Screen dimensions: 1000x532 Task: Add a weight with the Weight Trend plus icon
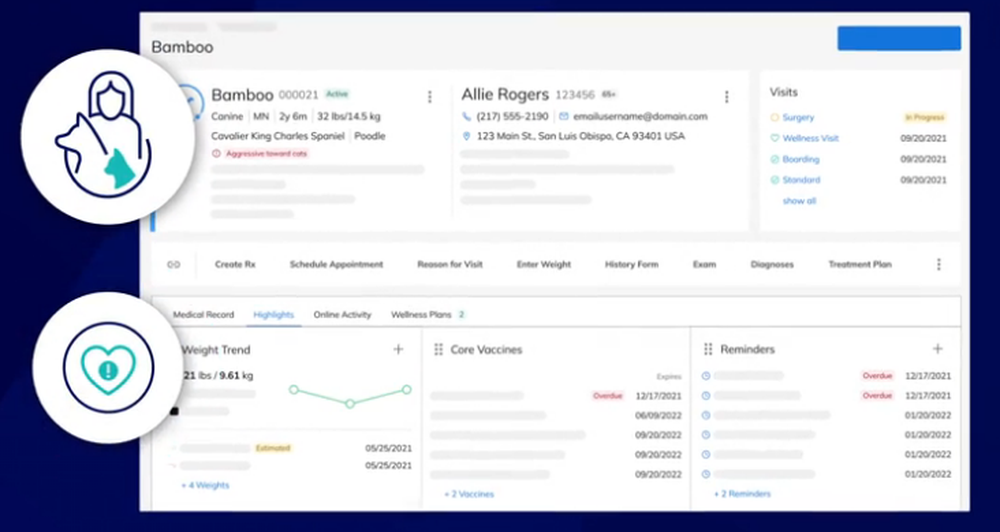tap(399, 349)
